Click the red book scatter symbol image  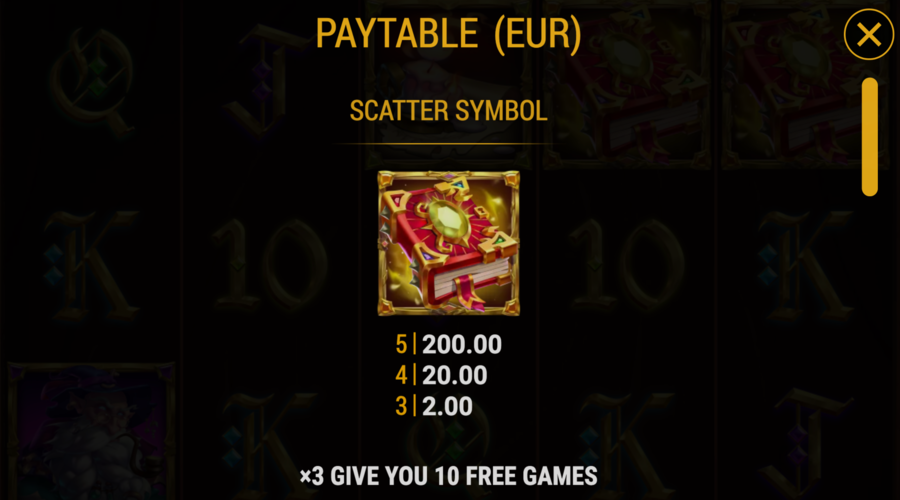448,243
